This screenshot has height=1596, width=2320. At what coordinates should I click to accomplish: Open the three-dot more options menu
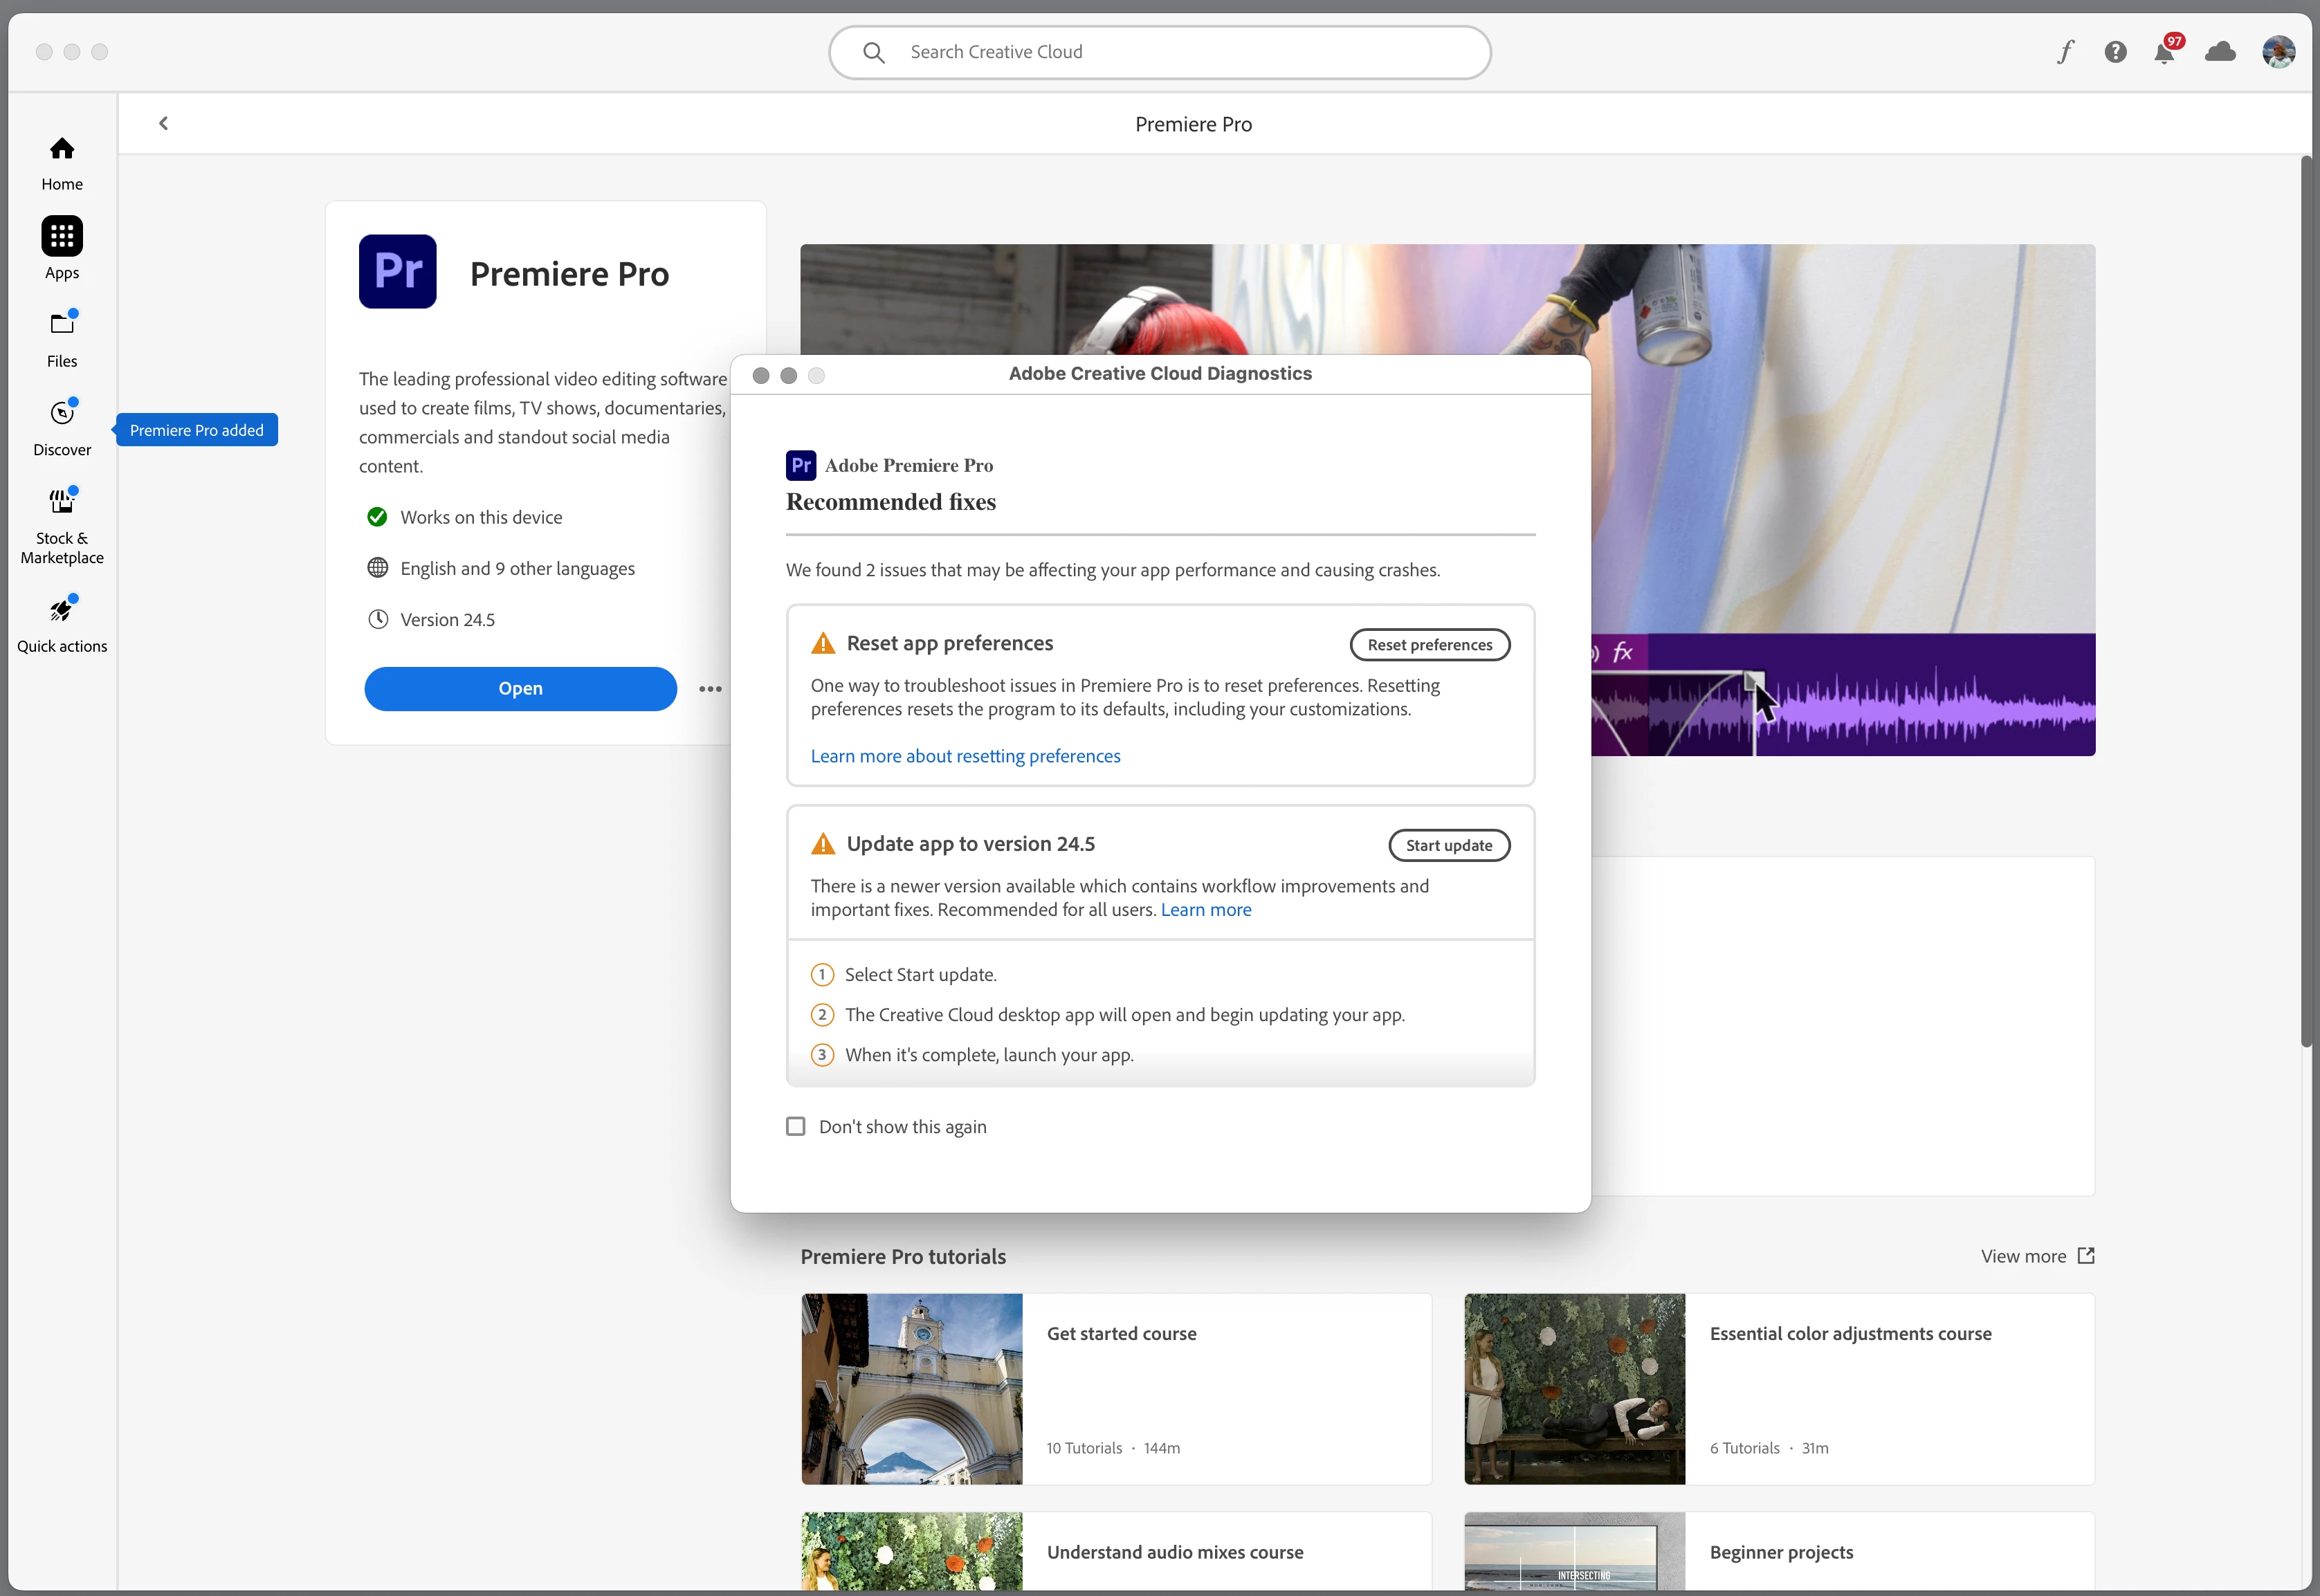tap(710, 689)
